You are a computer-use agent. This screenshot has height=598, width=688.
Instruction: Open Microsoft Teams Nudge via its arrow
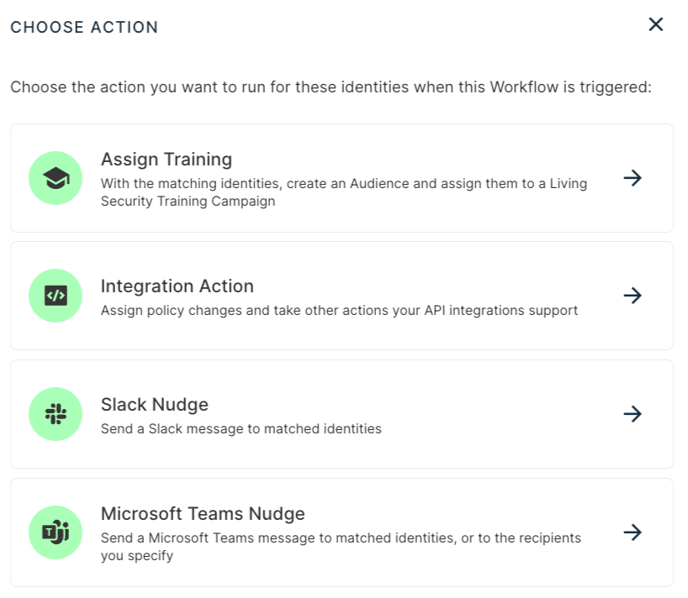(633, 532)
